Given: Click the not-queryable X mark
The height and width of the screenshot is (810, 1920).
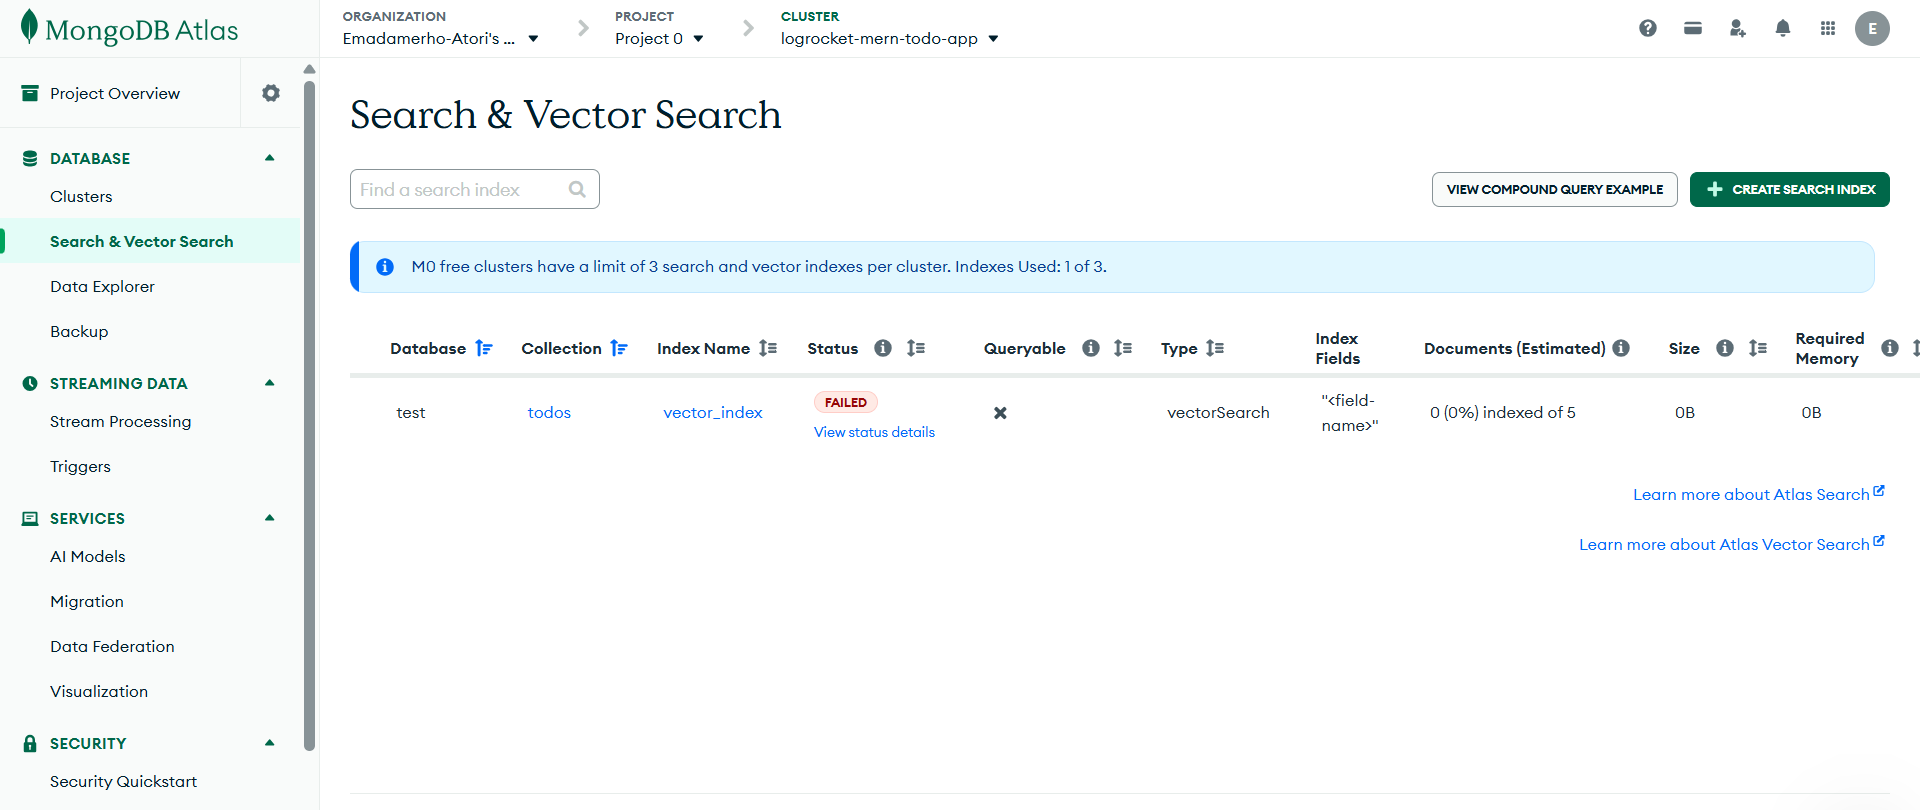Looking at the screenshot, I should (x=1000, y=413).
